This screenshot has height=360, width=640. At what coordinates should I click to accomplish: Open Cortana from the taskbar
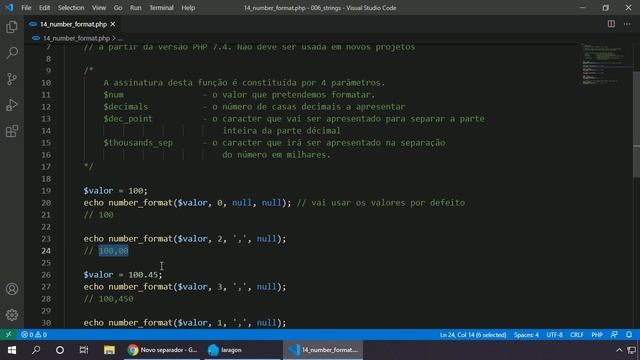(60, 350)
